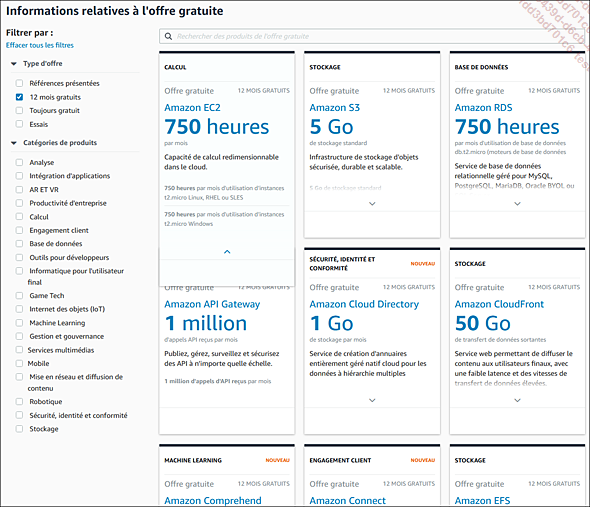
Task: Click the 1 Go figure on Cloud Directory card
Action: [x=331, y=323]
